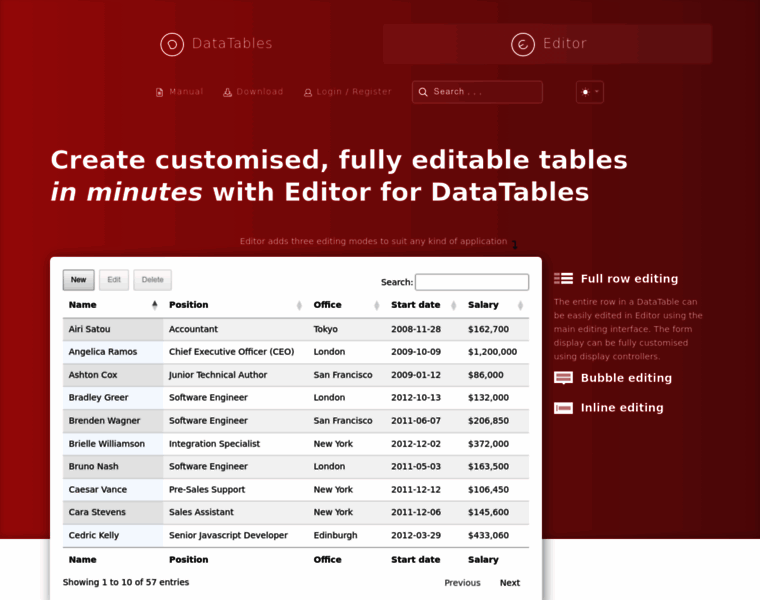The image size is (760, 600).
Task: Click the $433,060 salary cell
Action: pos(495,536)
